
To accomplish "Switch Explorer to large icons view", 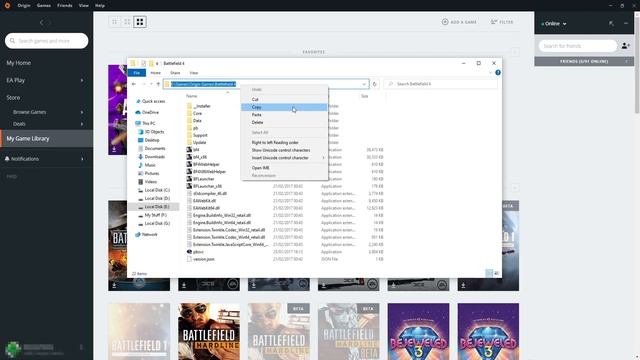I will (496, 273).
